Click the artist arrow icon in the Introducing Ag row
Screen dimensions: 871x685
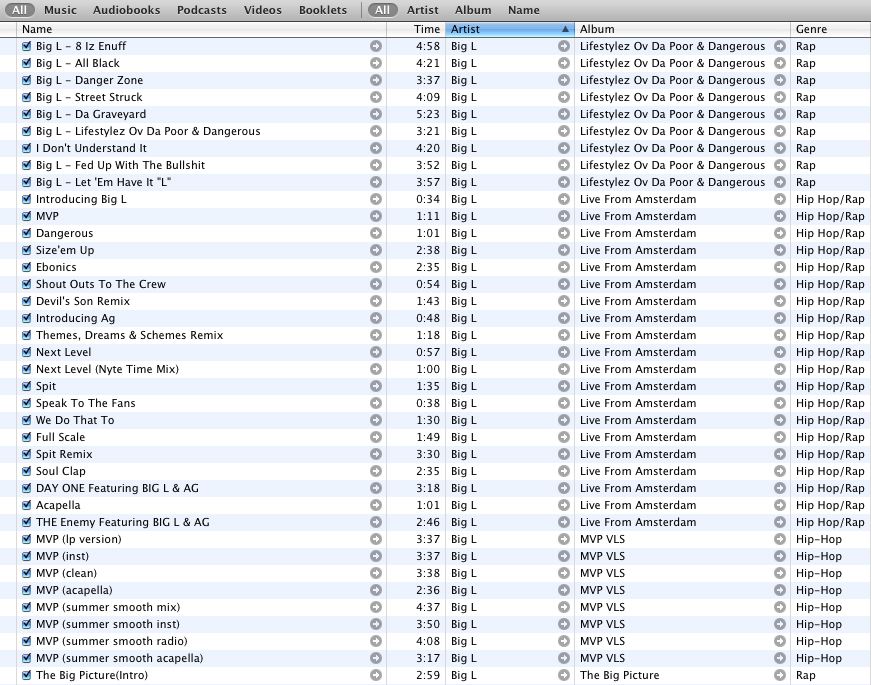coord(564,318)
